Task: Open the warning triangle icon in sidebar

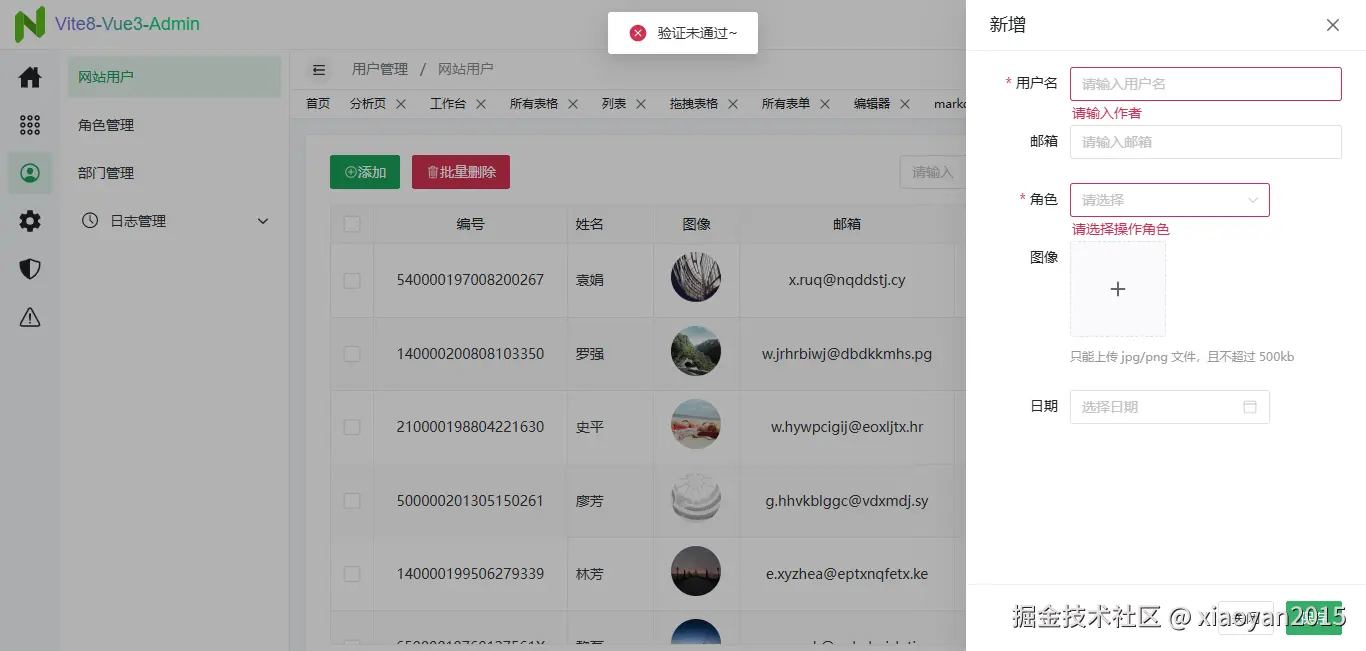Action: (30, 317)
